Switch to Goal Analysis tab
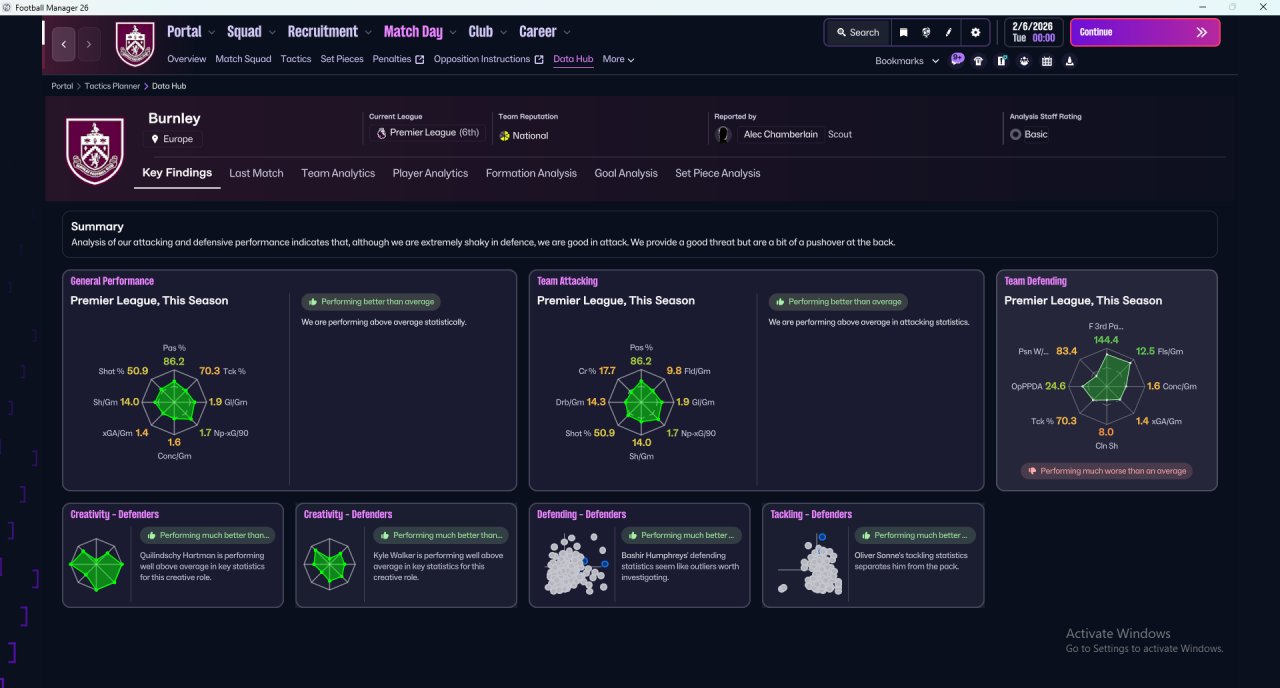This screenshot has width=1280, height=688. (x=626, y=173)
